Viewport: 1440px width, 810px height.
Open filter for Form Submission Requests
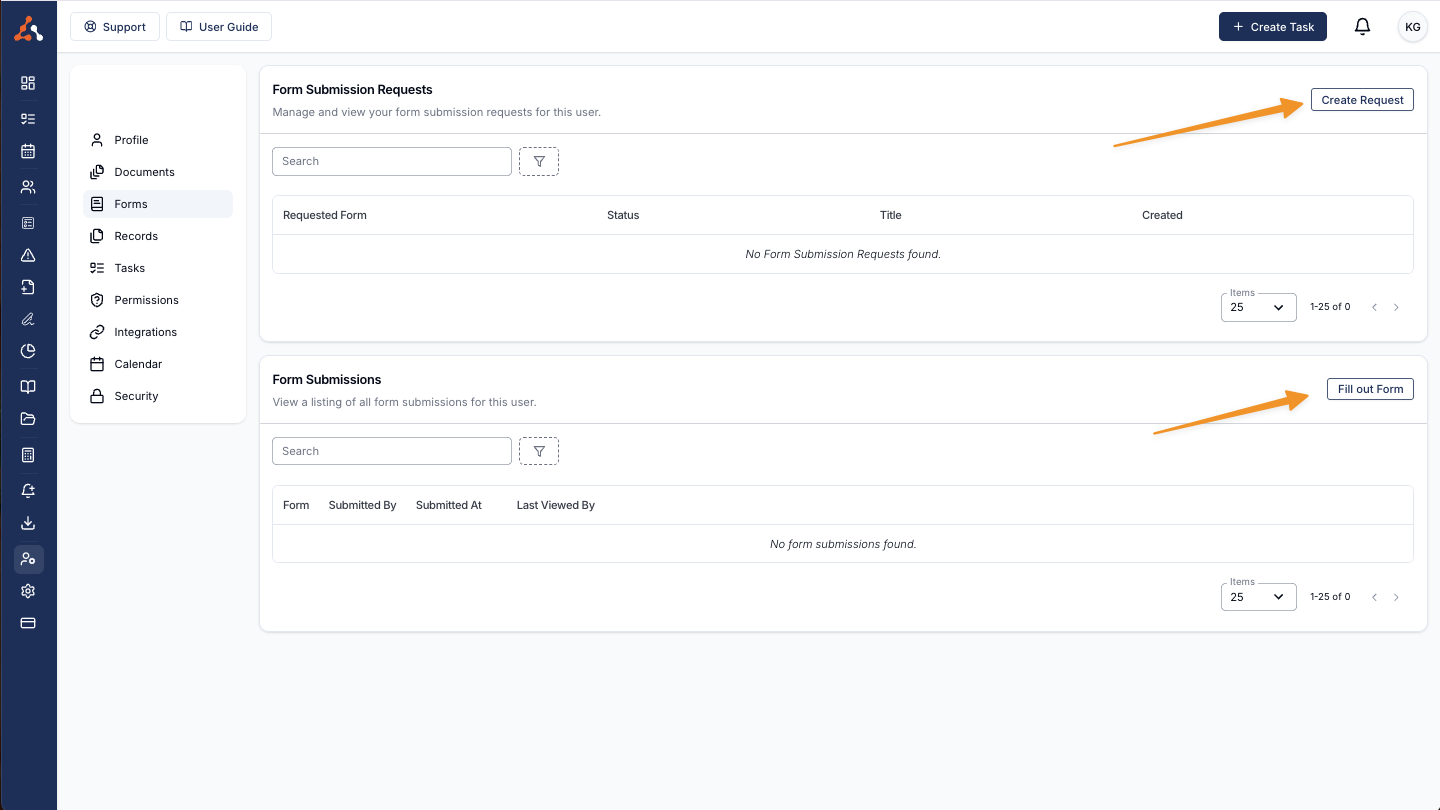[539, 161]
